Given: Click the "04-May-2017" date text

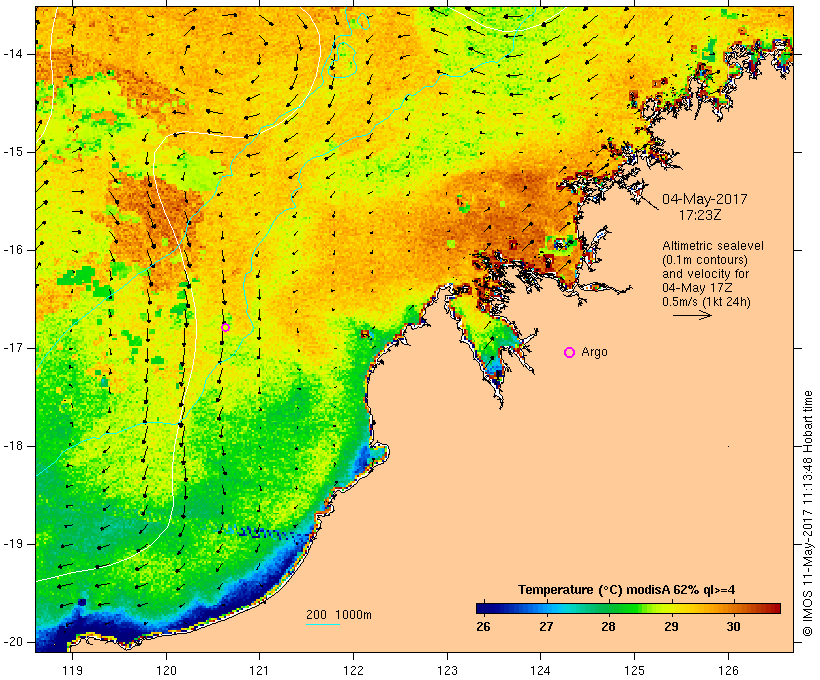Looking at the screenshot, I should (x=704, y=199).
